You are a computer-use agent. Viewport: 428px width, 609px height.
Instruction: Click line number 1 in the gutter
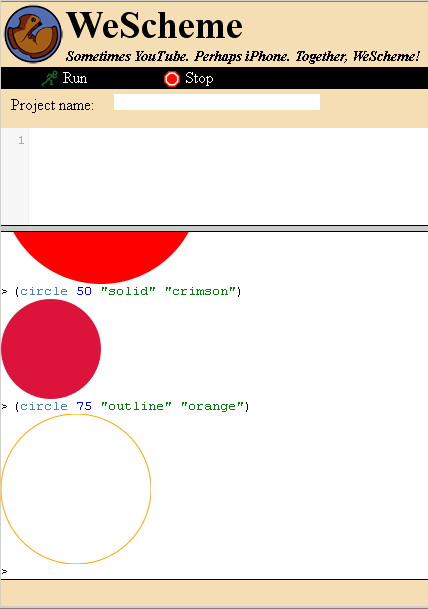(21, 140)
